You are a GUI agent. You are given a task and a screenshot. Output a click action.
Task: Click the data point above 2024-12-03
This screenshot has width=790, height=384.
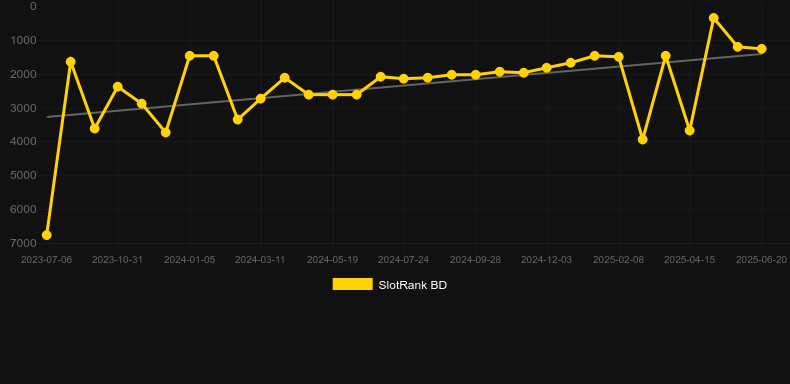pyautogui.click(x=547, y=68)
